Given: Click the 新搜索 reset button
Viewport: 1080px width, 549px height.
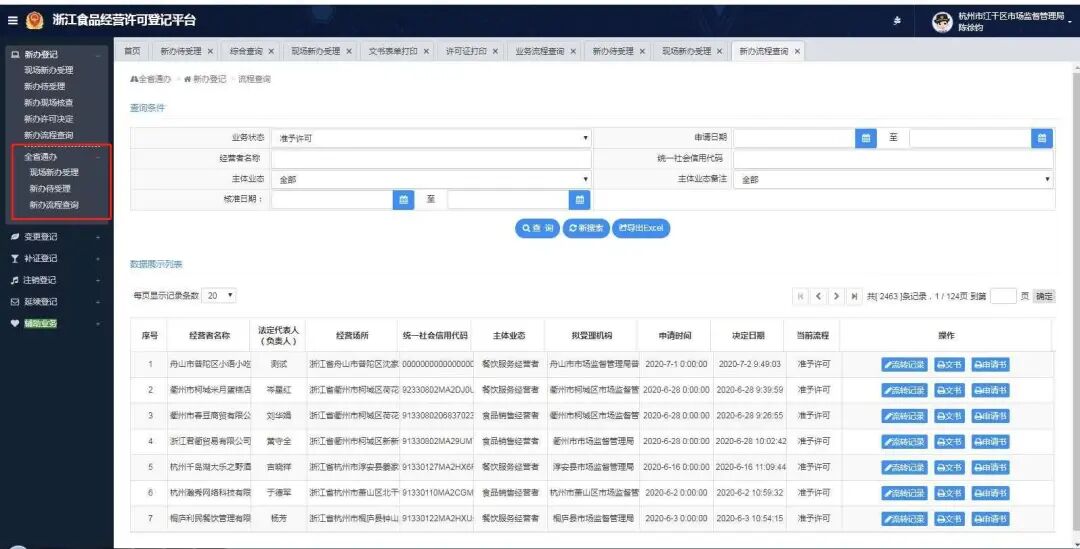Looking at the screenshot, I should [x=586, y=228].
